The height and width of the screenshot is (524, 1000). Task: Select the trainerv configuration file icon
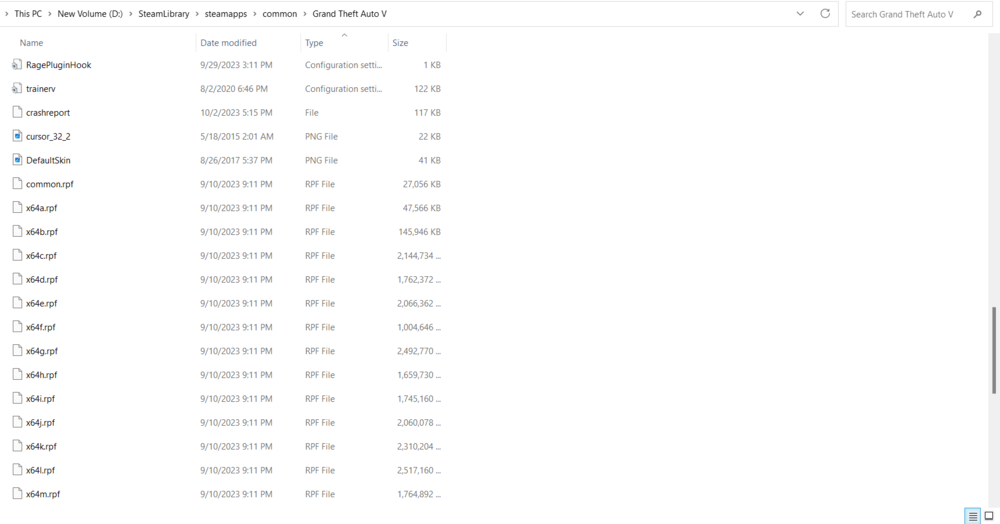17,89
